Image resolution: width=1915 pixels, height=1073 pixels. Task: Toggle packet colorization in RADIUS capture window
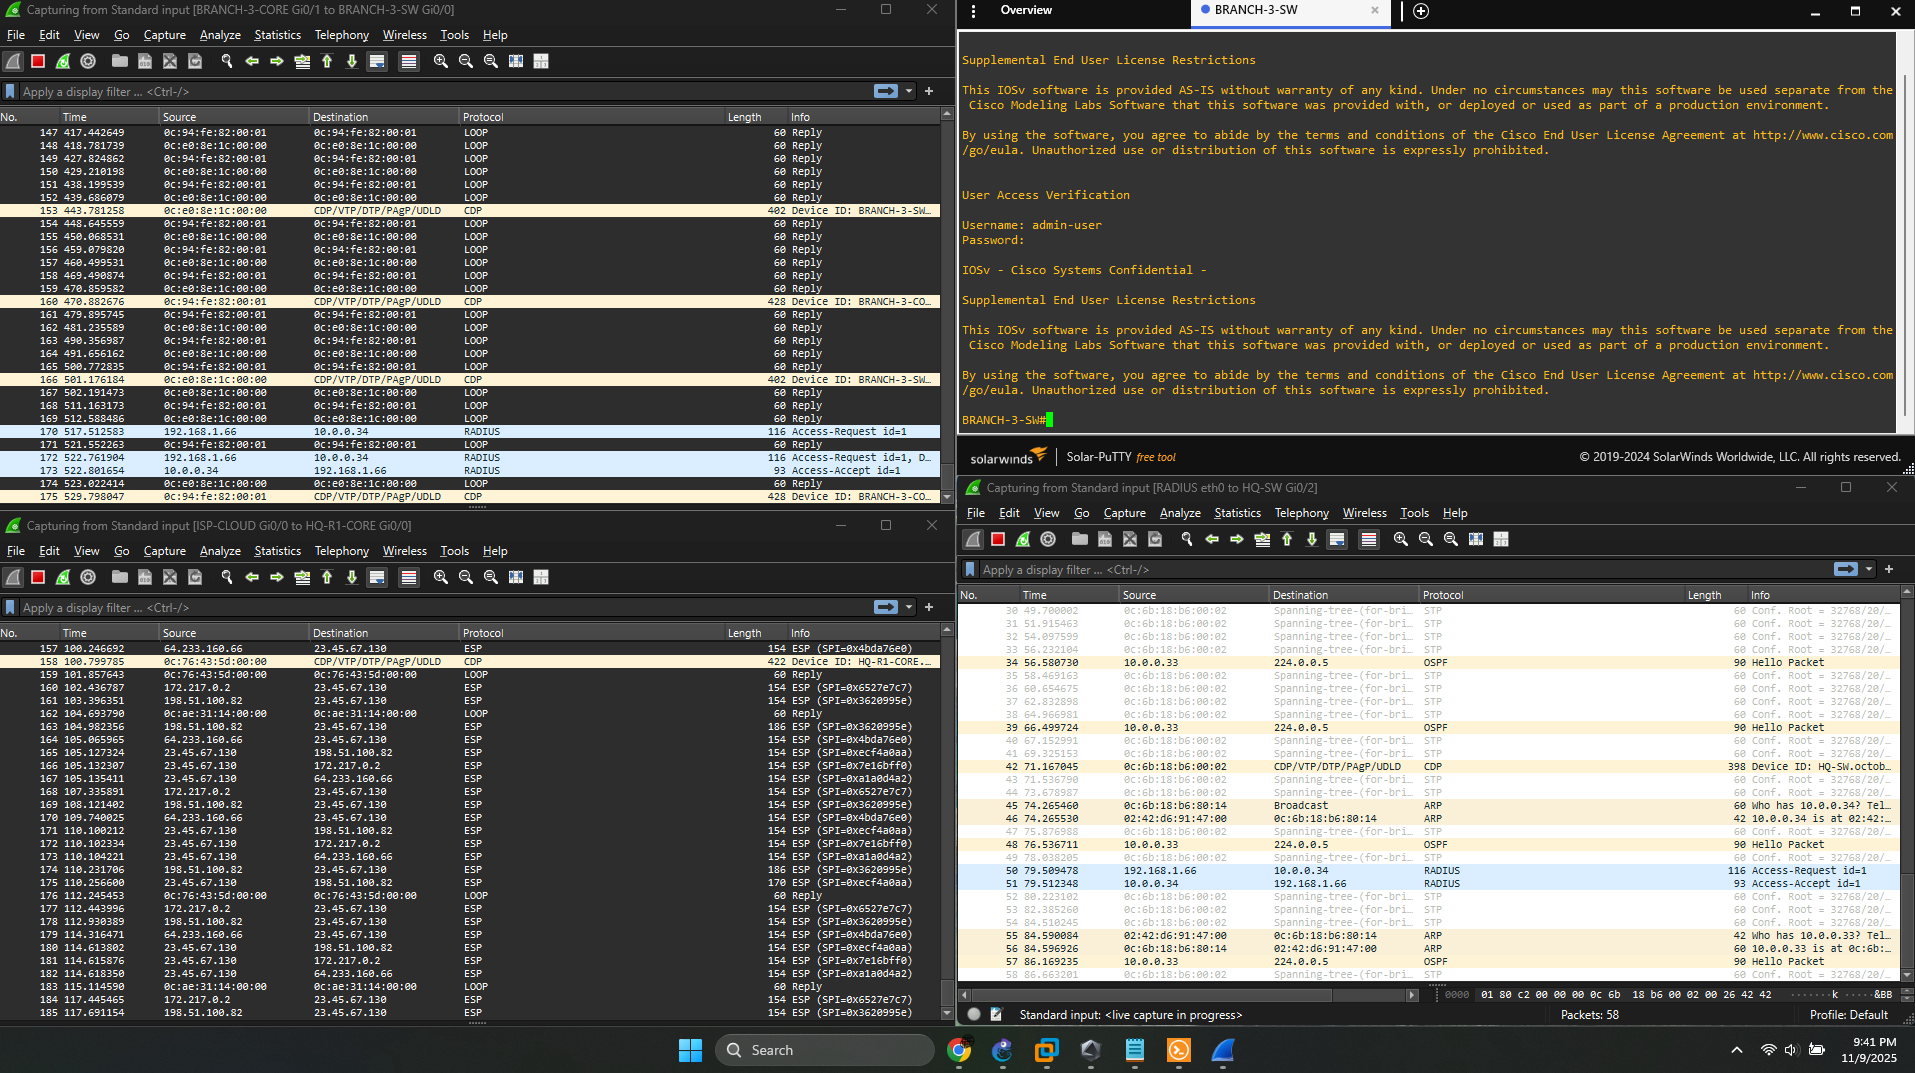(x=1369, y=539)
